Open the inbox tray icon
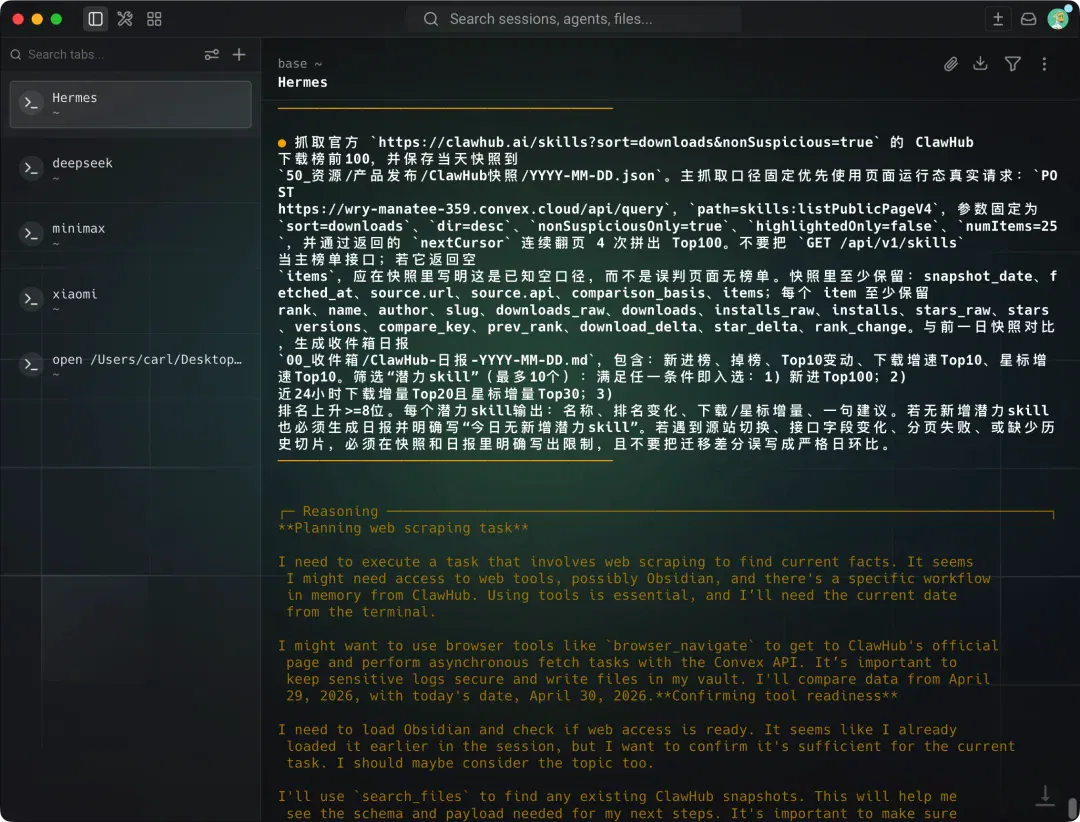Image resolution: width=1080 pixels, height=822 pixels. 1028,19
